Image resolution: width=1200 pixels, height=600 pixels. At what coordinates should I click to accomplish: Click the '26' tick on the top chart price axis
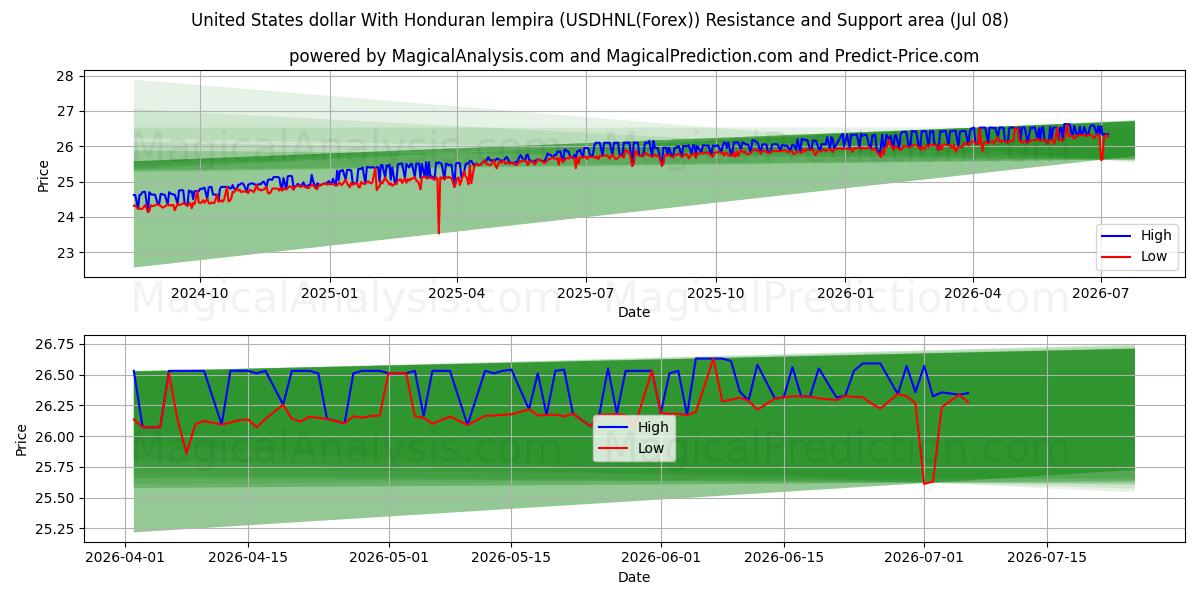pyautogui.click(x=66, y=147)
